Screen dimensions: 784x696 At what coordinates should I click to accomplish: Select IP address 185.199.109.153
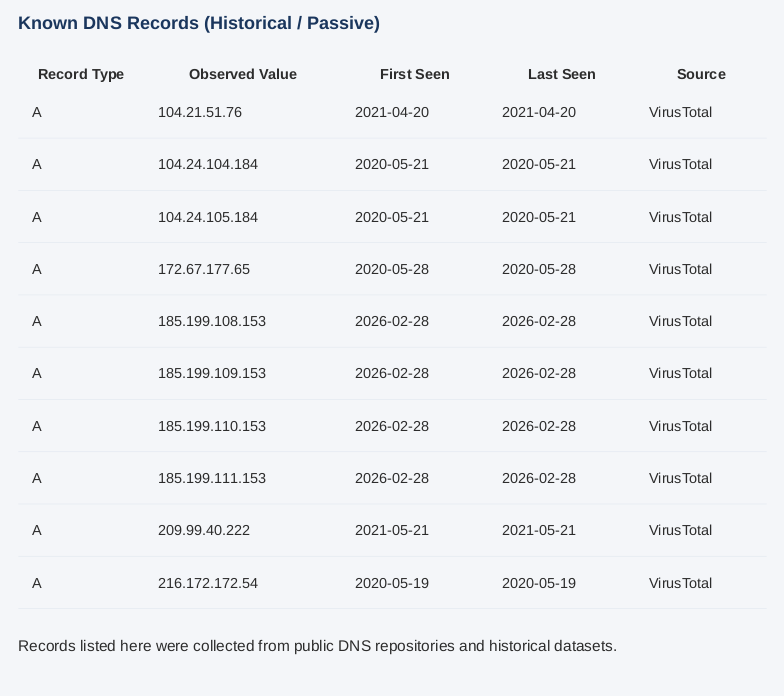click(212, 373)
